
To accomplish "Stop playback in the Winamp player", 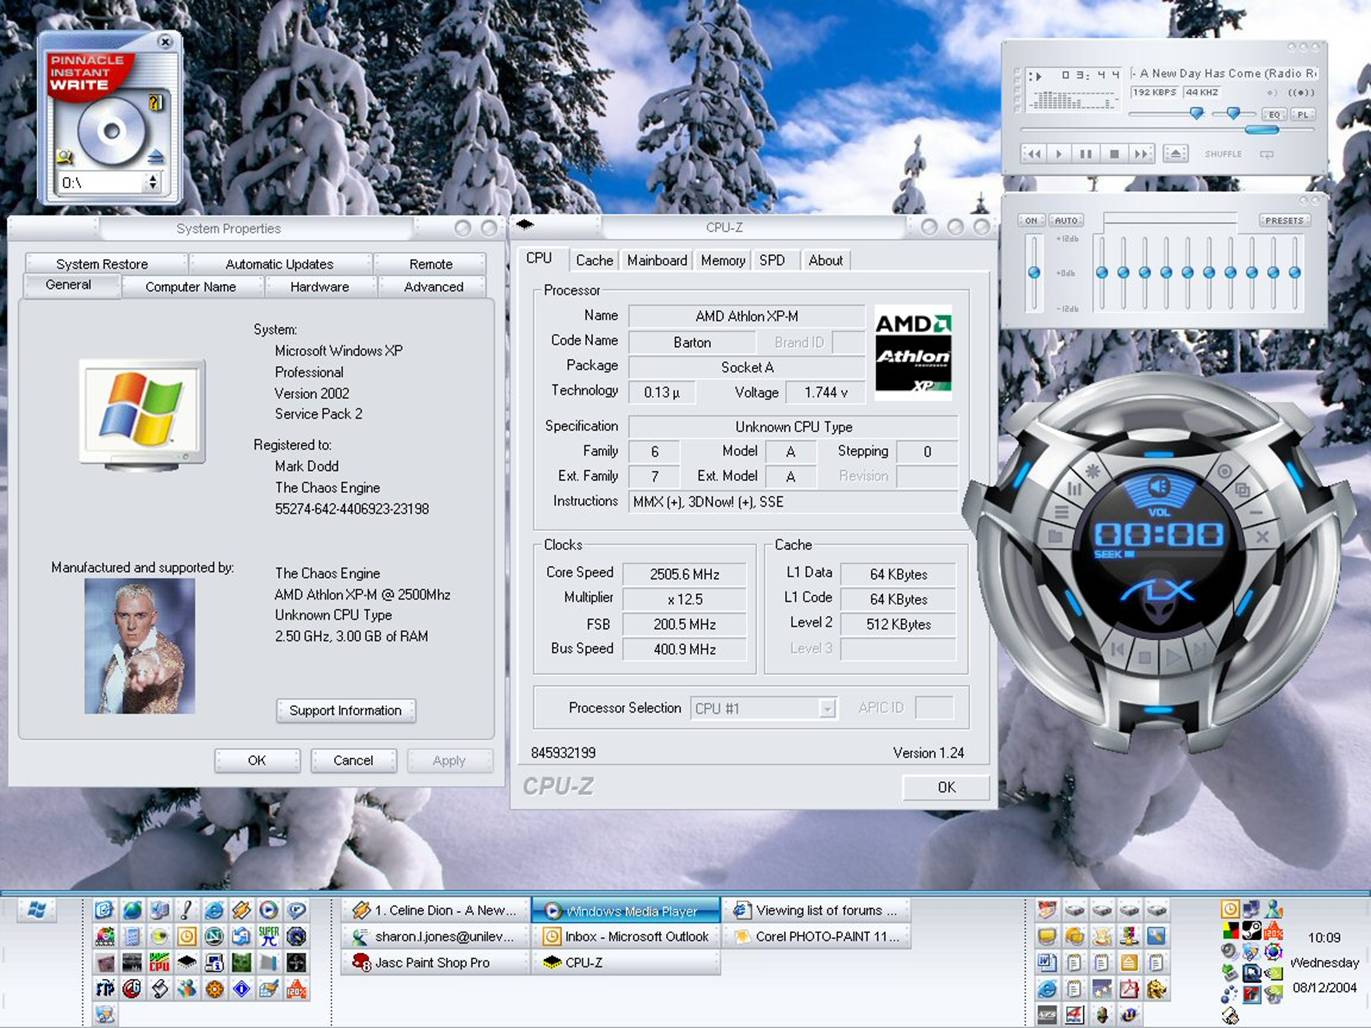I will (1114, 154).
